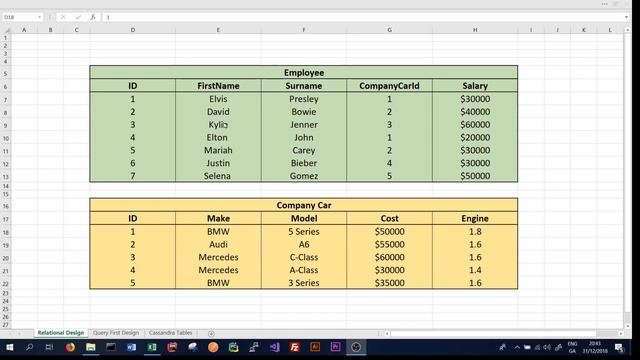Click the FirstName header cell
This screenshot has width=640, height=360.
(x=218, y=86)
